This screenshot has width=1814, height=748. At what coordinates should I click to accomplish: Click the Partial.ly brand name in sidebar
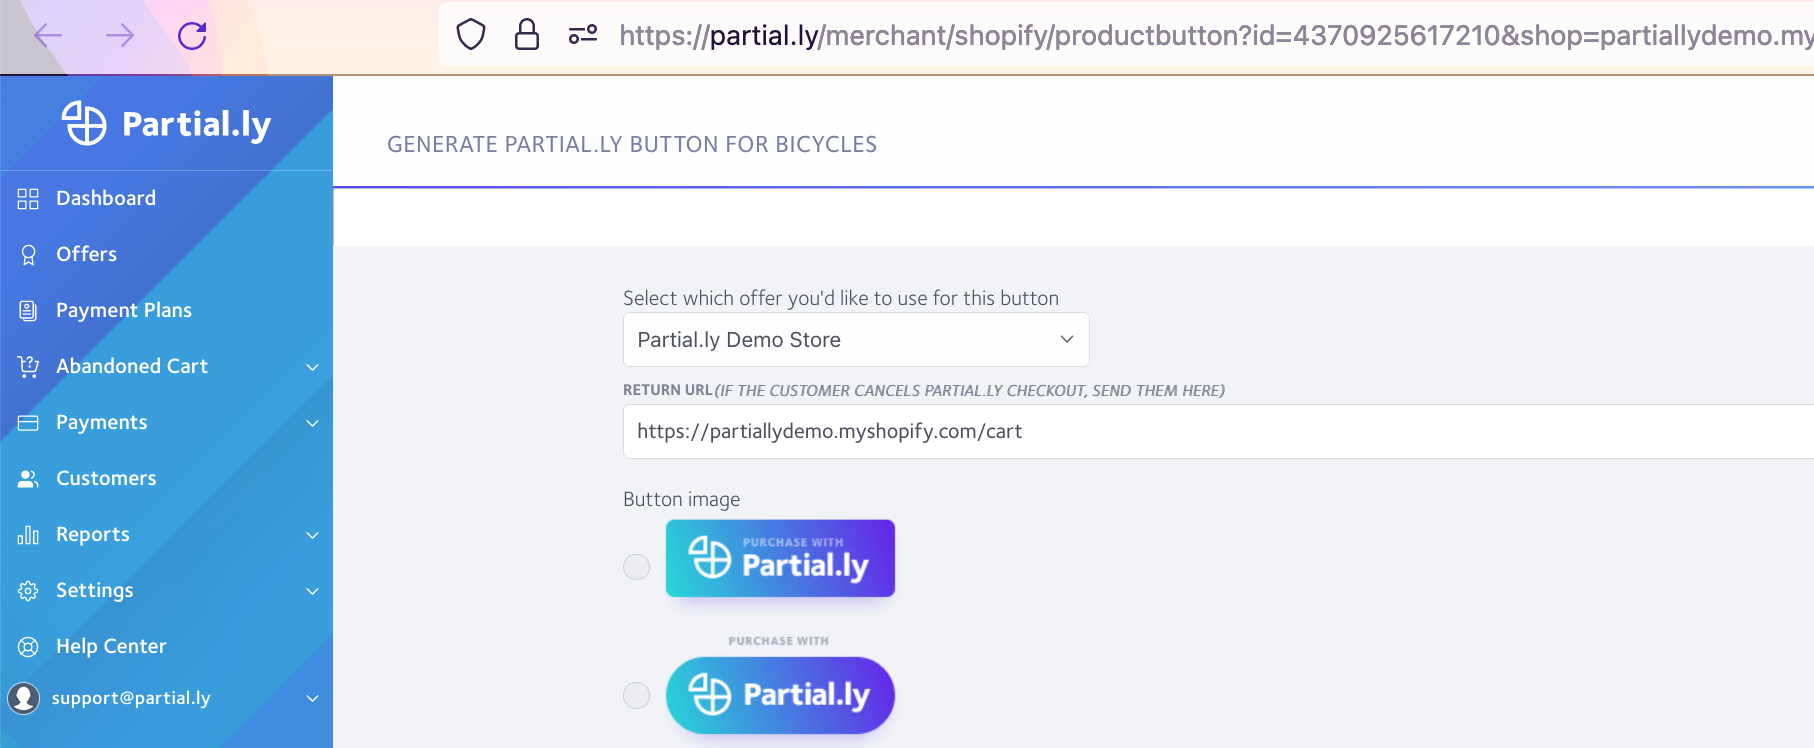click(196, 125)
